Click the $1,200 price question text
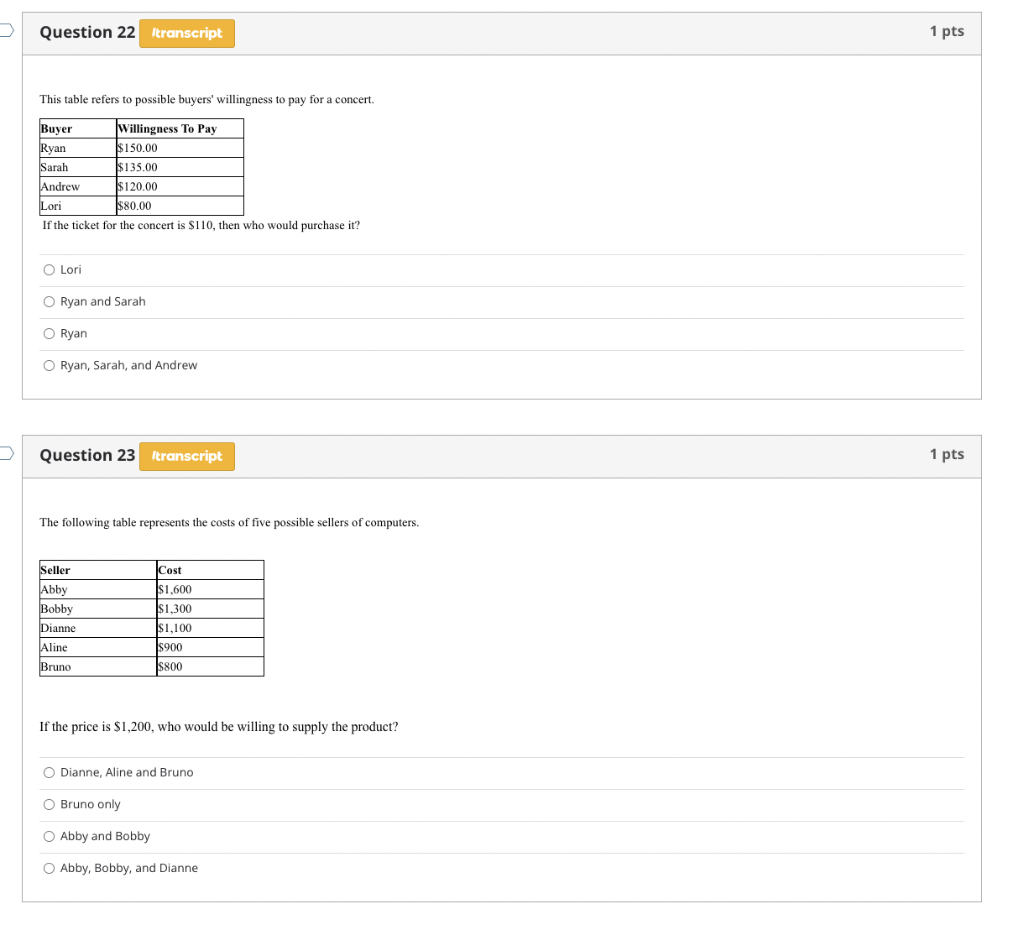The image size is (1024, 930). [219, 727]
